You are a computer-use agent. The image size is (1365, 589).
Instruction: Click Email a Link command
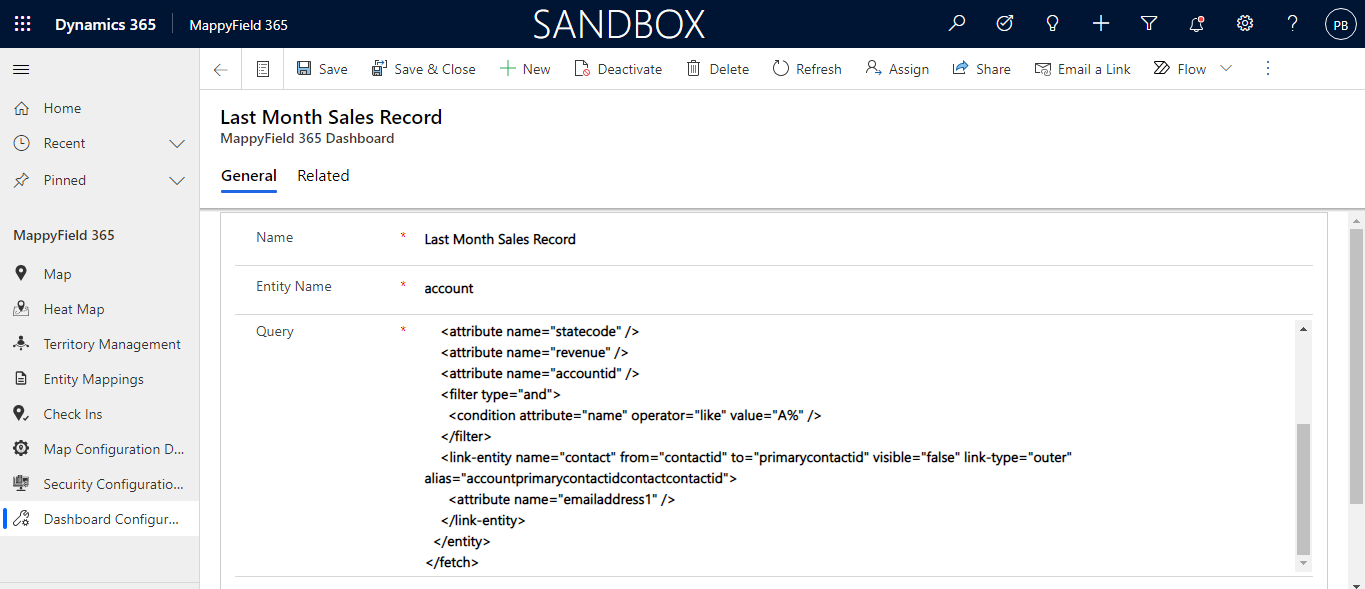tap(1082, 69)
